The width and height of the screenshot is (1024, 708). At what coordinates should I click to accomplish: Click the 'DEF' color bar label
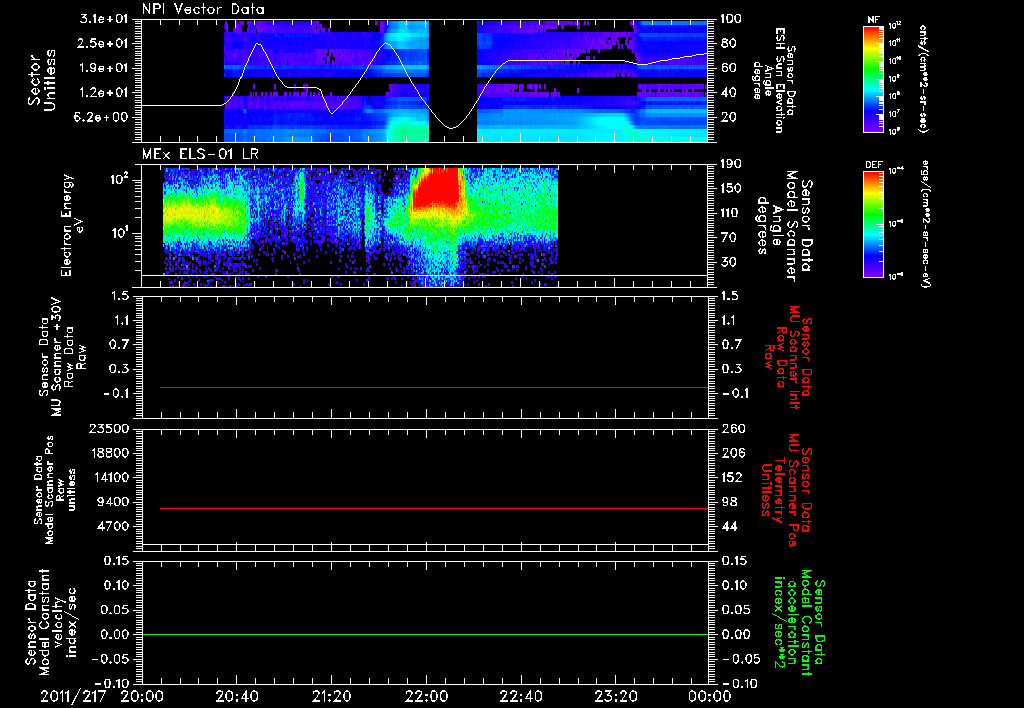(874, 165)
